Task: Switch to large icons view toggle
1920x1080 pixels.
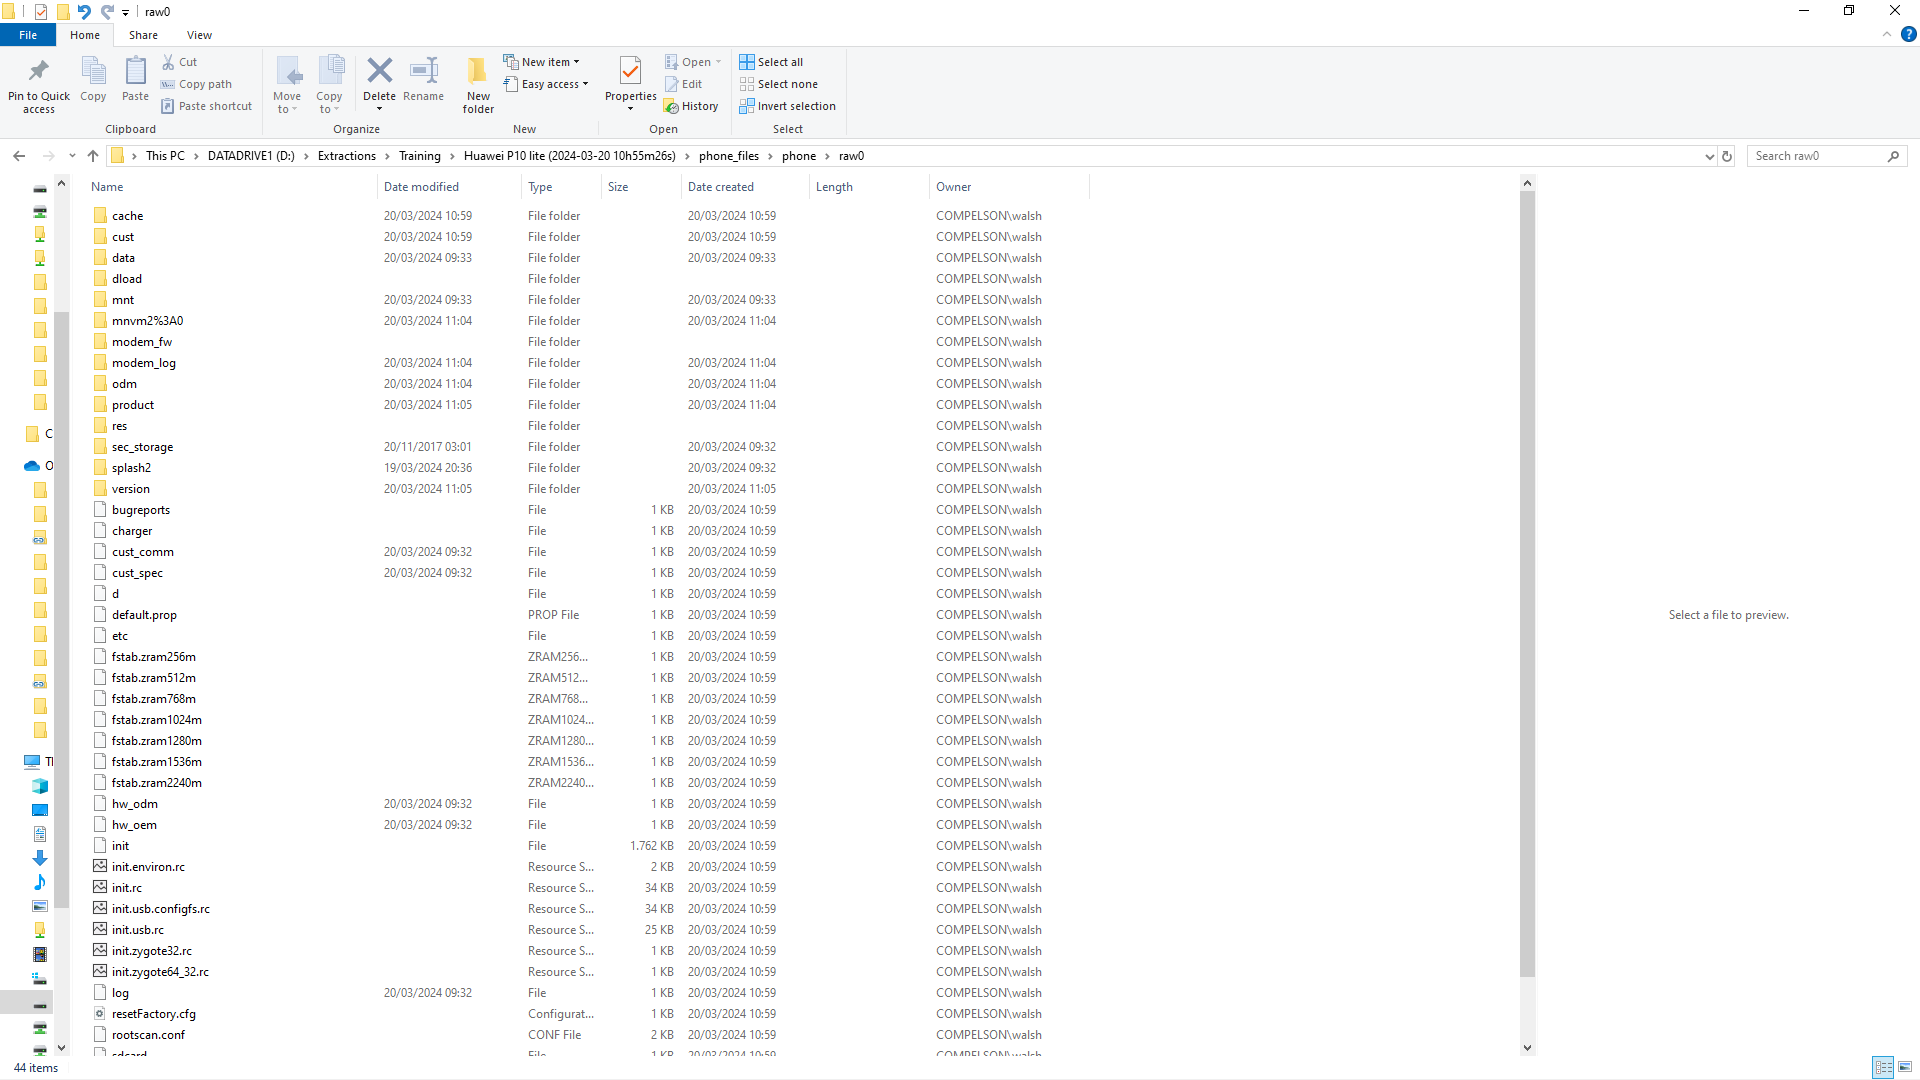Action: tap(1905, 1067)
